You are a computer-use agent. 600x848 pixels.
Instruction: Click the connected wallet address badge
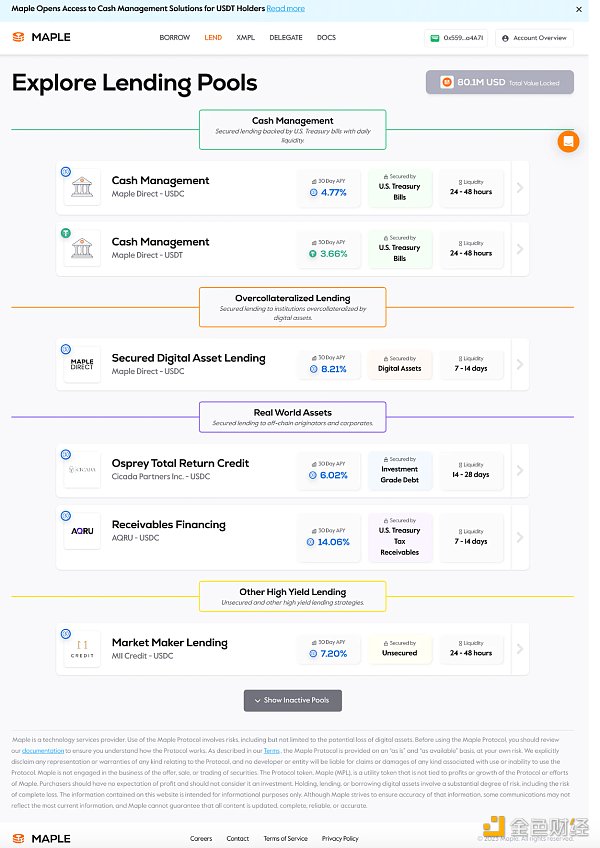click(457, 38)
